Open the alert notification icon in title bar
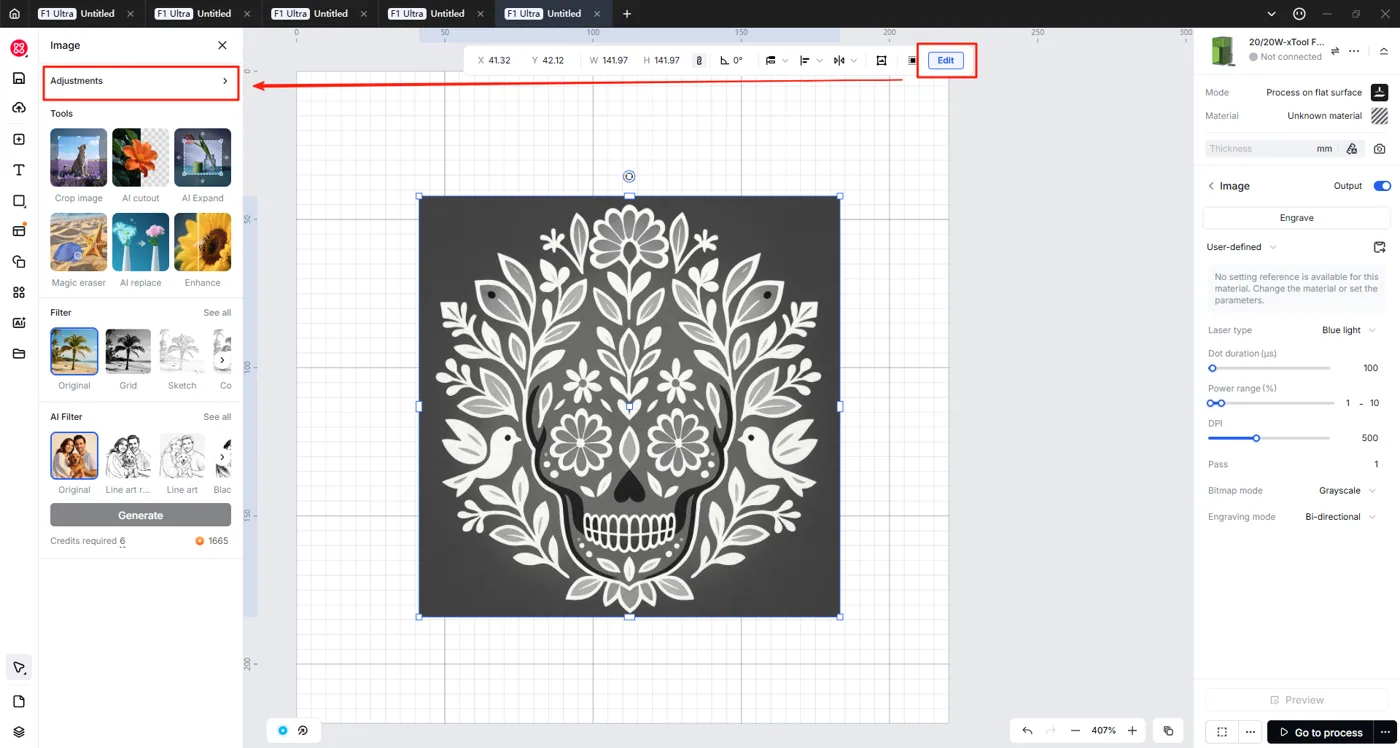This screenshot has width=1400, height=748. coord(1299,14)
